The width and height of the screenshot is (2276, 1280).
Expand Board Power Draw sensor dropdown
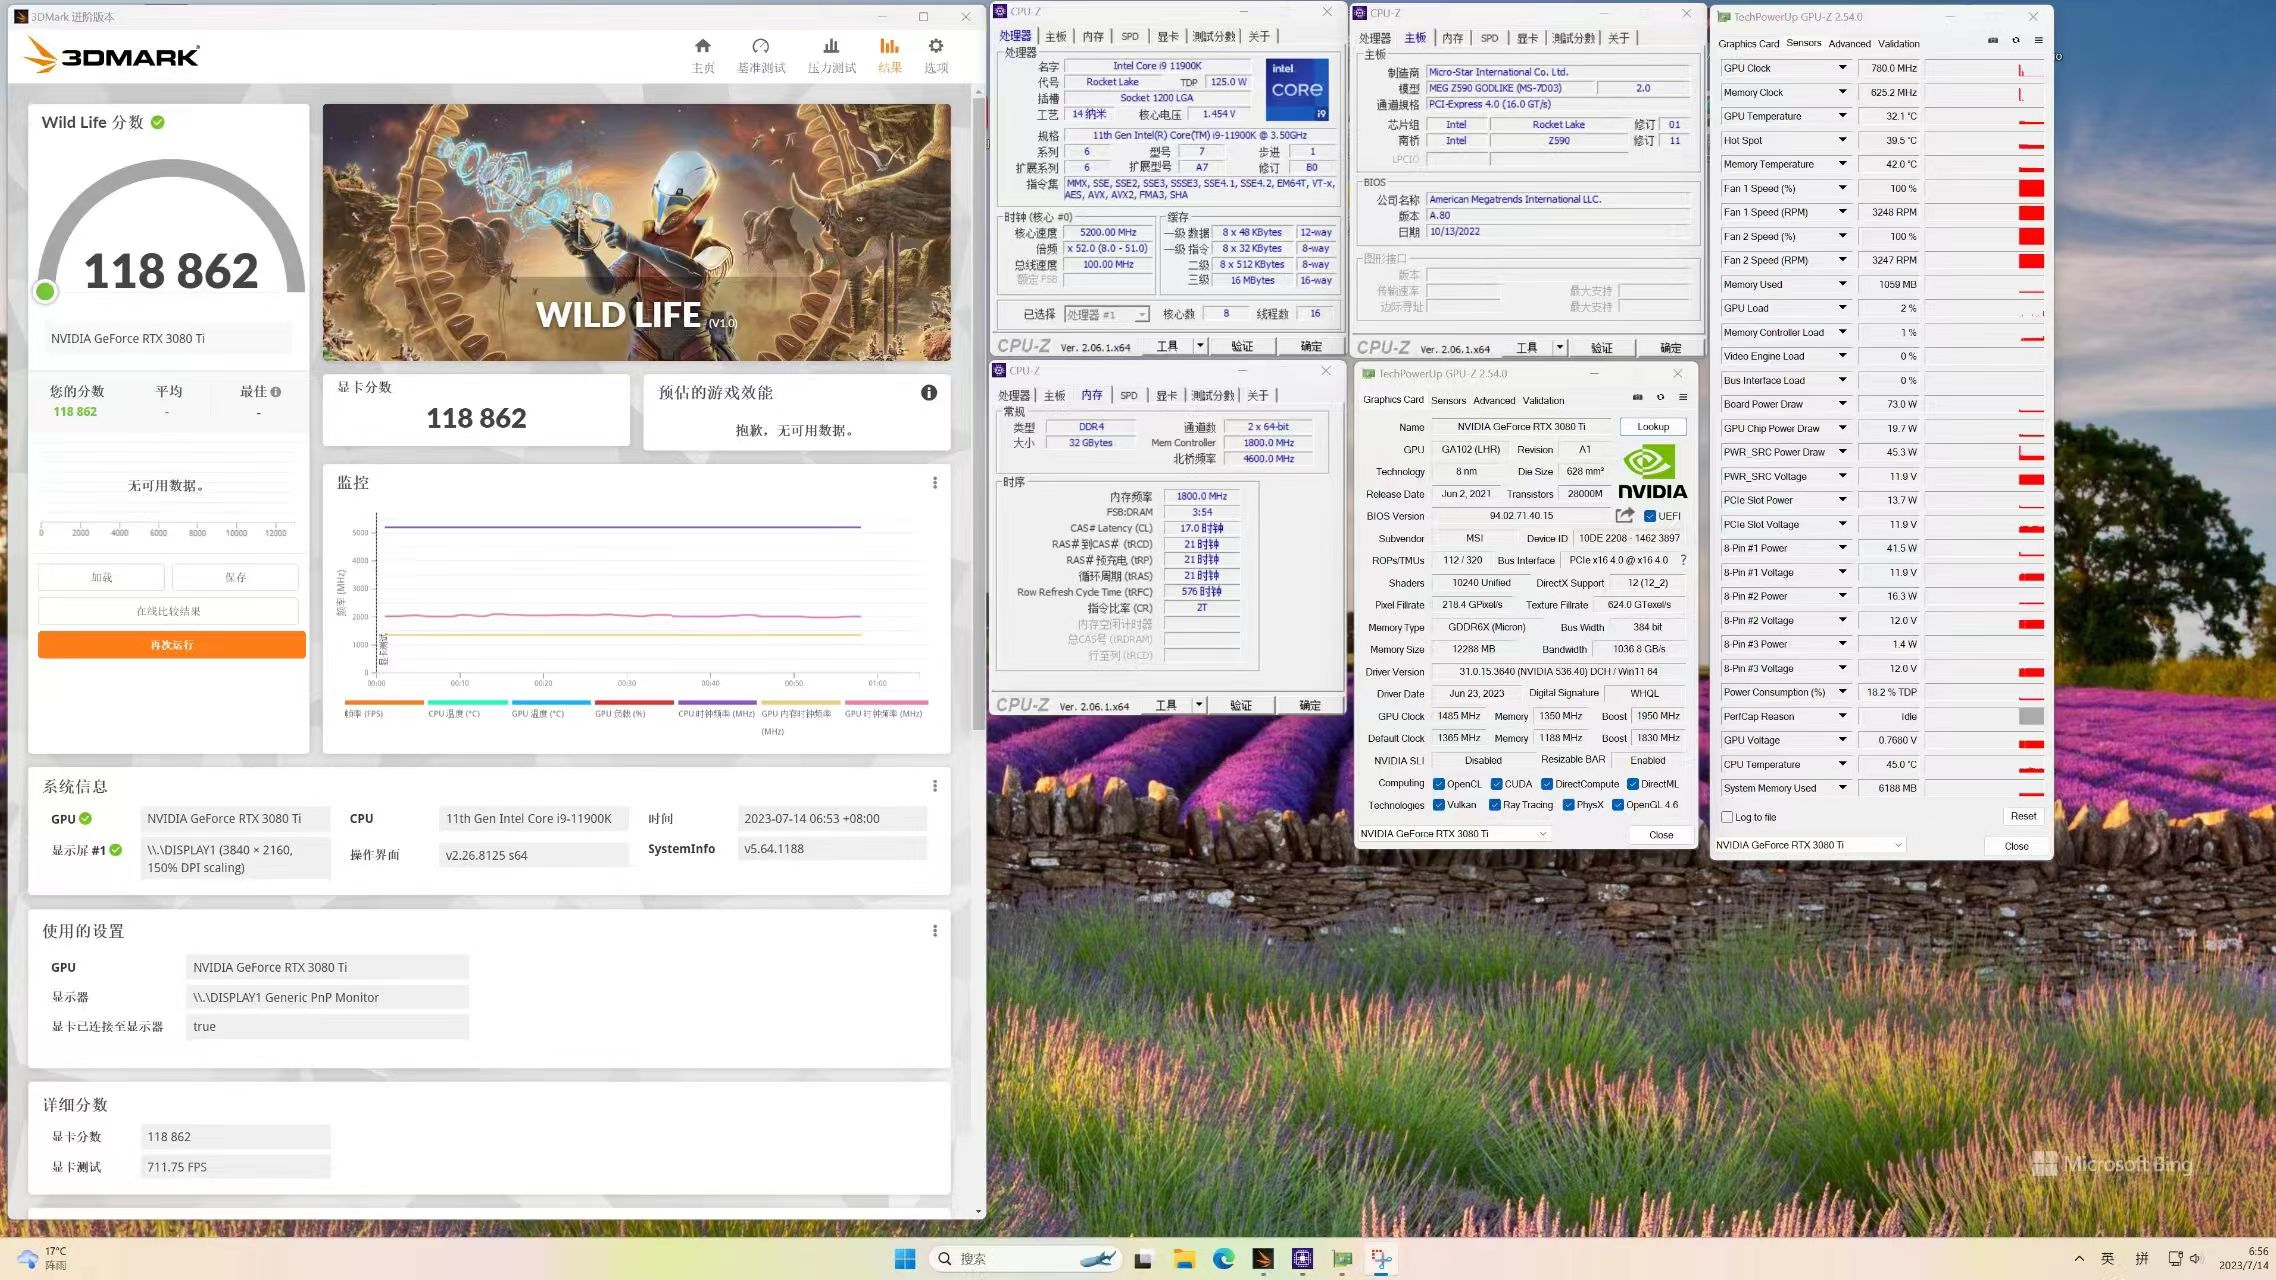click(1842, 404)
